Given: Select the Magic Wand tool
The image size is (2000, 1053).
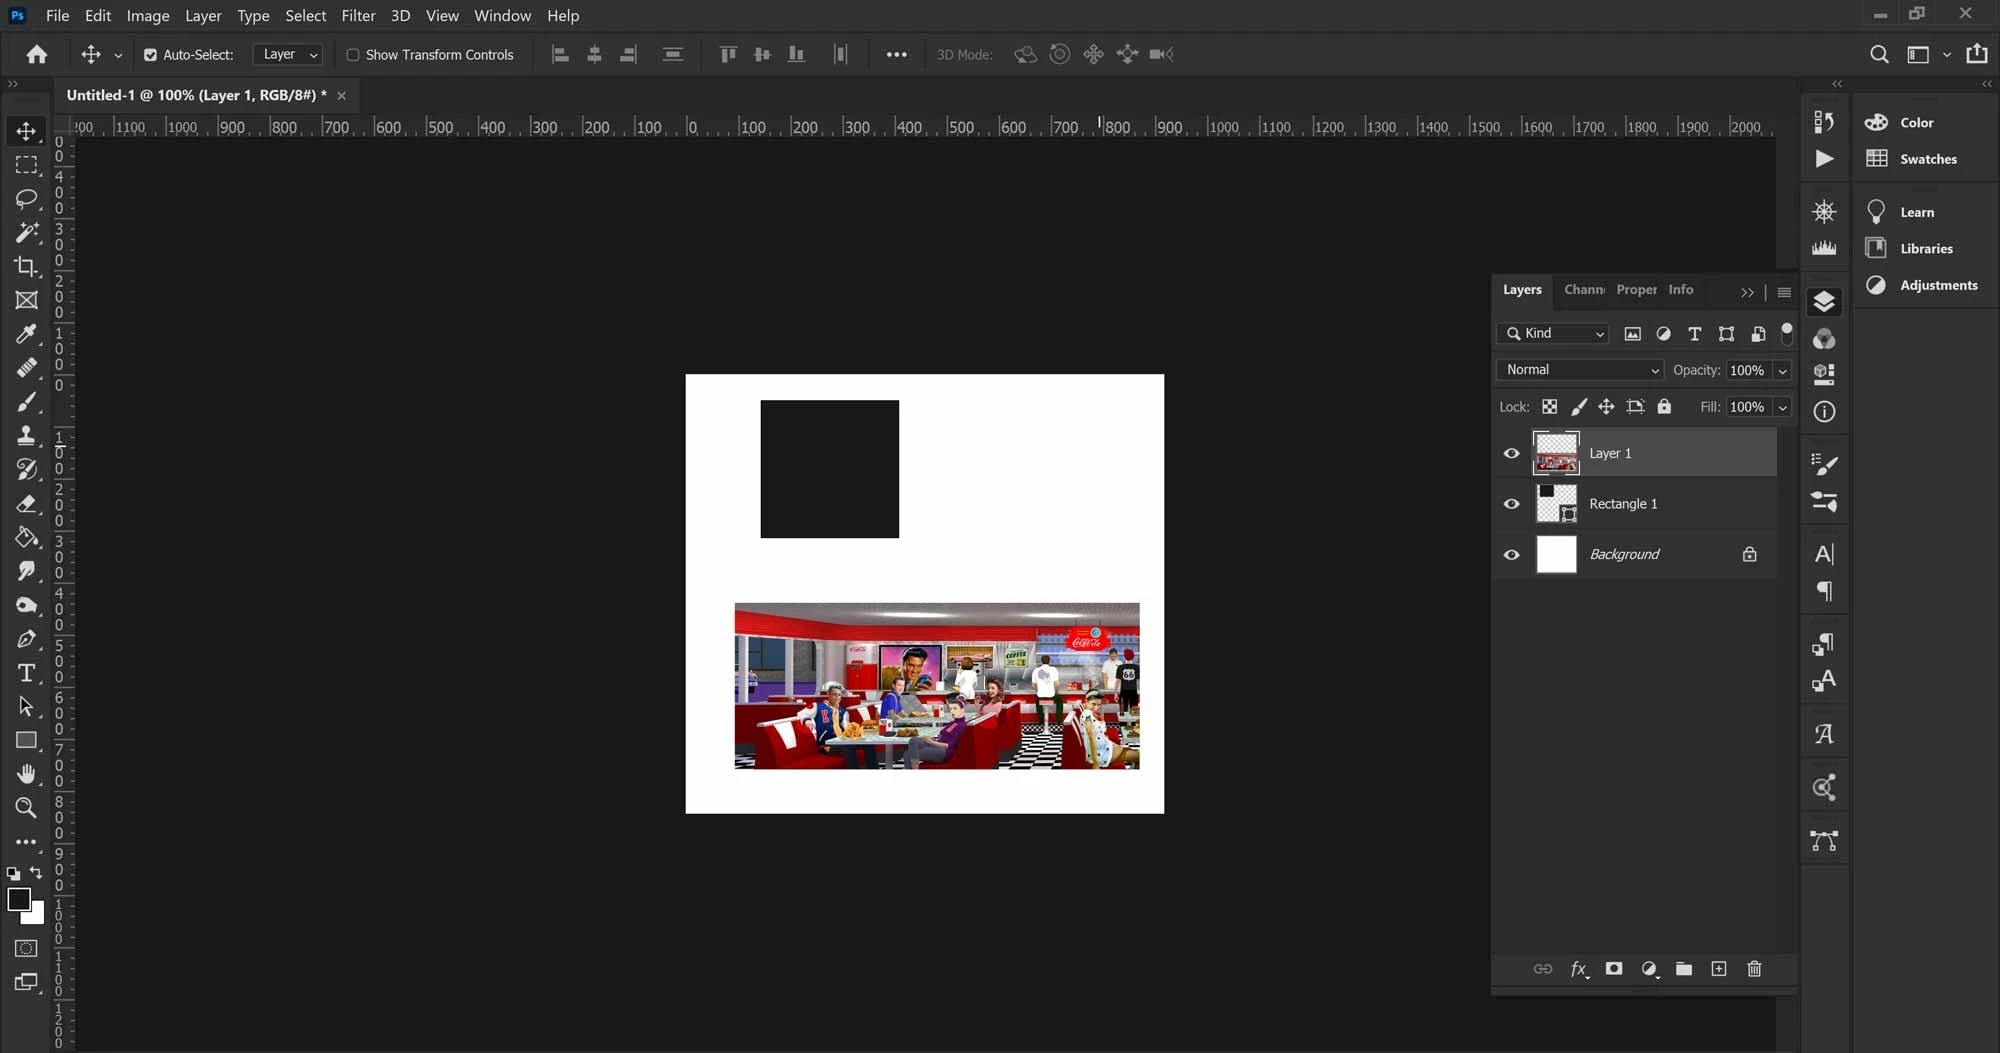Looking at the screenshot, I should point(27,233).
